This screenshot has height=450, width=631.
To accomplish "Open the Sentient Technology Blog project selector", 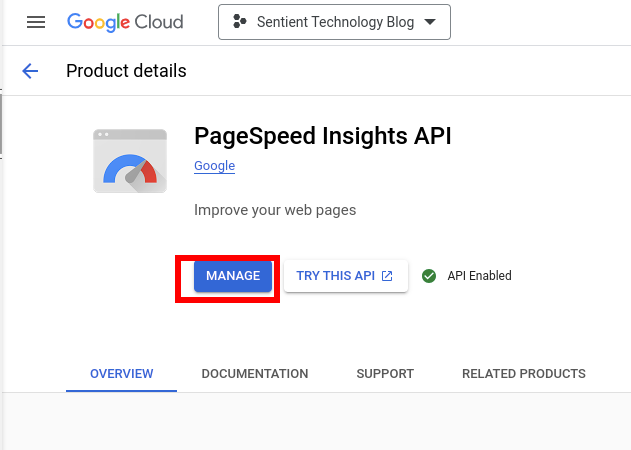I will coord(334,22).
